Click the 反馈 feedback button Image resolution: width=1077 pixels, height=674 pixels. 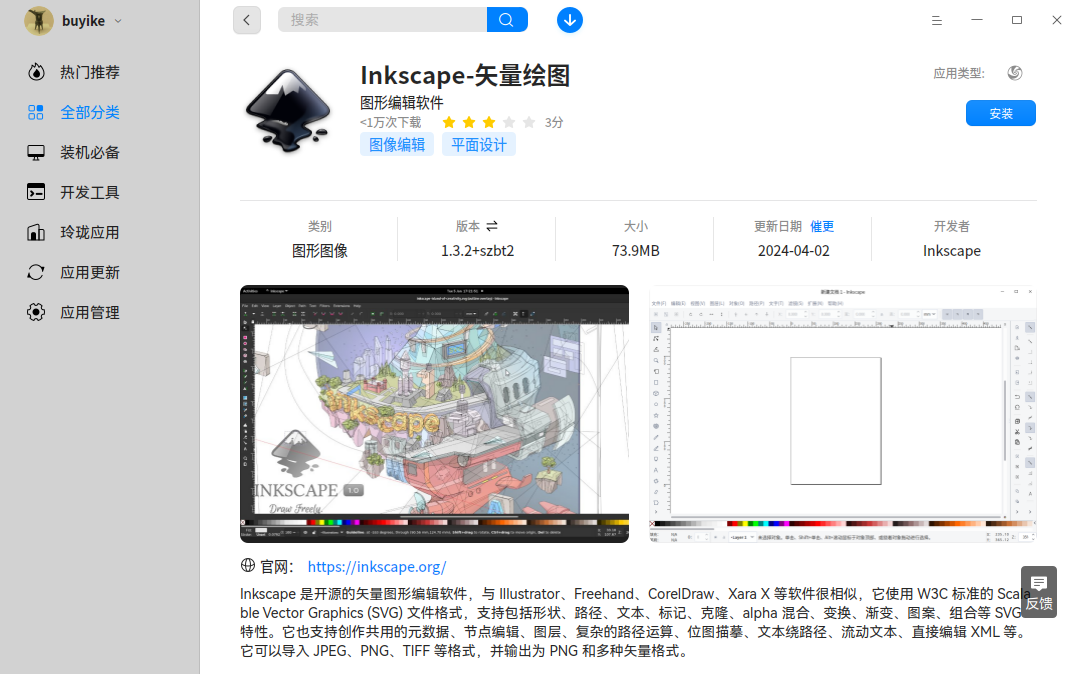1039,592
